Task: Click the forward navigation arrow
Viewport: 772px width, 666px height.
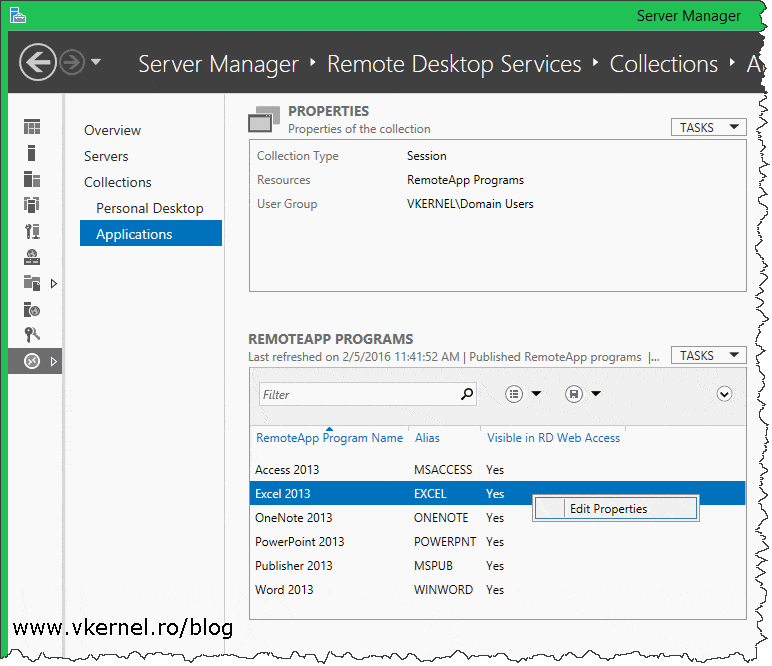Action: (72, 63)
